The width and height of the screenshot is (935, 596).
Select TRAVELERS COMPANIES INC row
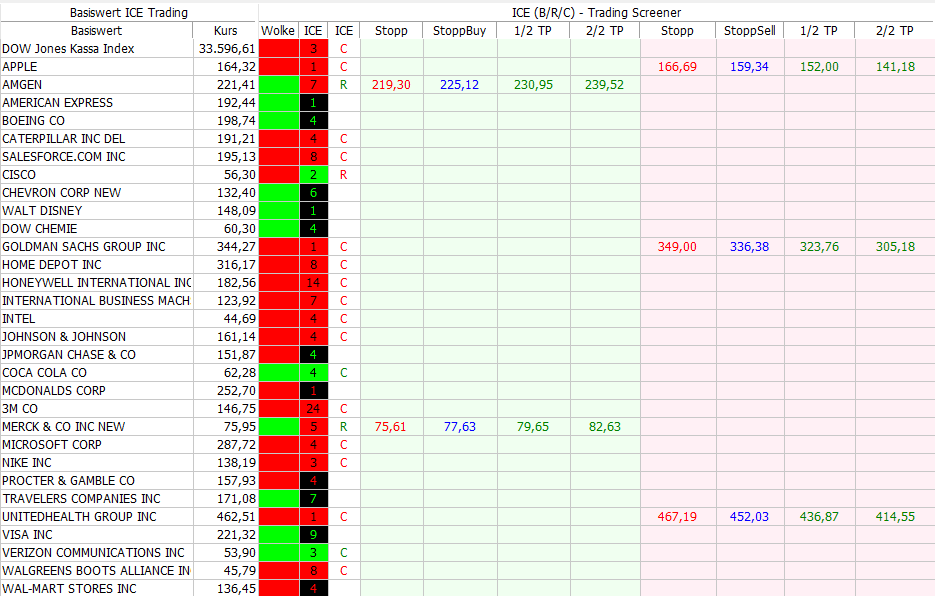pyautogui.click(x=81, y=499)
